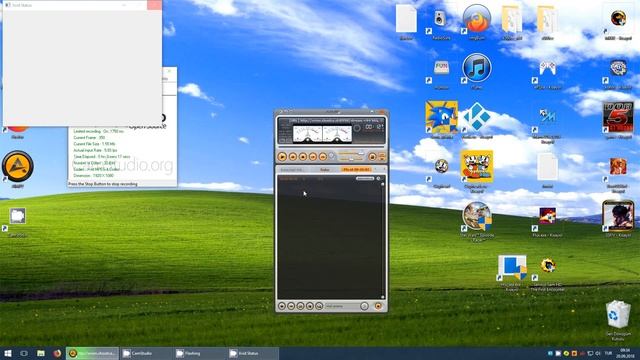Screen dimensions: 640x360
Task: Seek using the AIMP track progress bar
Action: tap(331, 147)
